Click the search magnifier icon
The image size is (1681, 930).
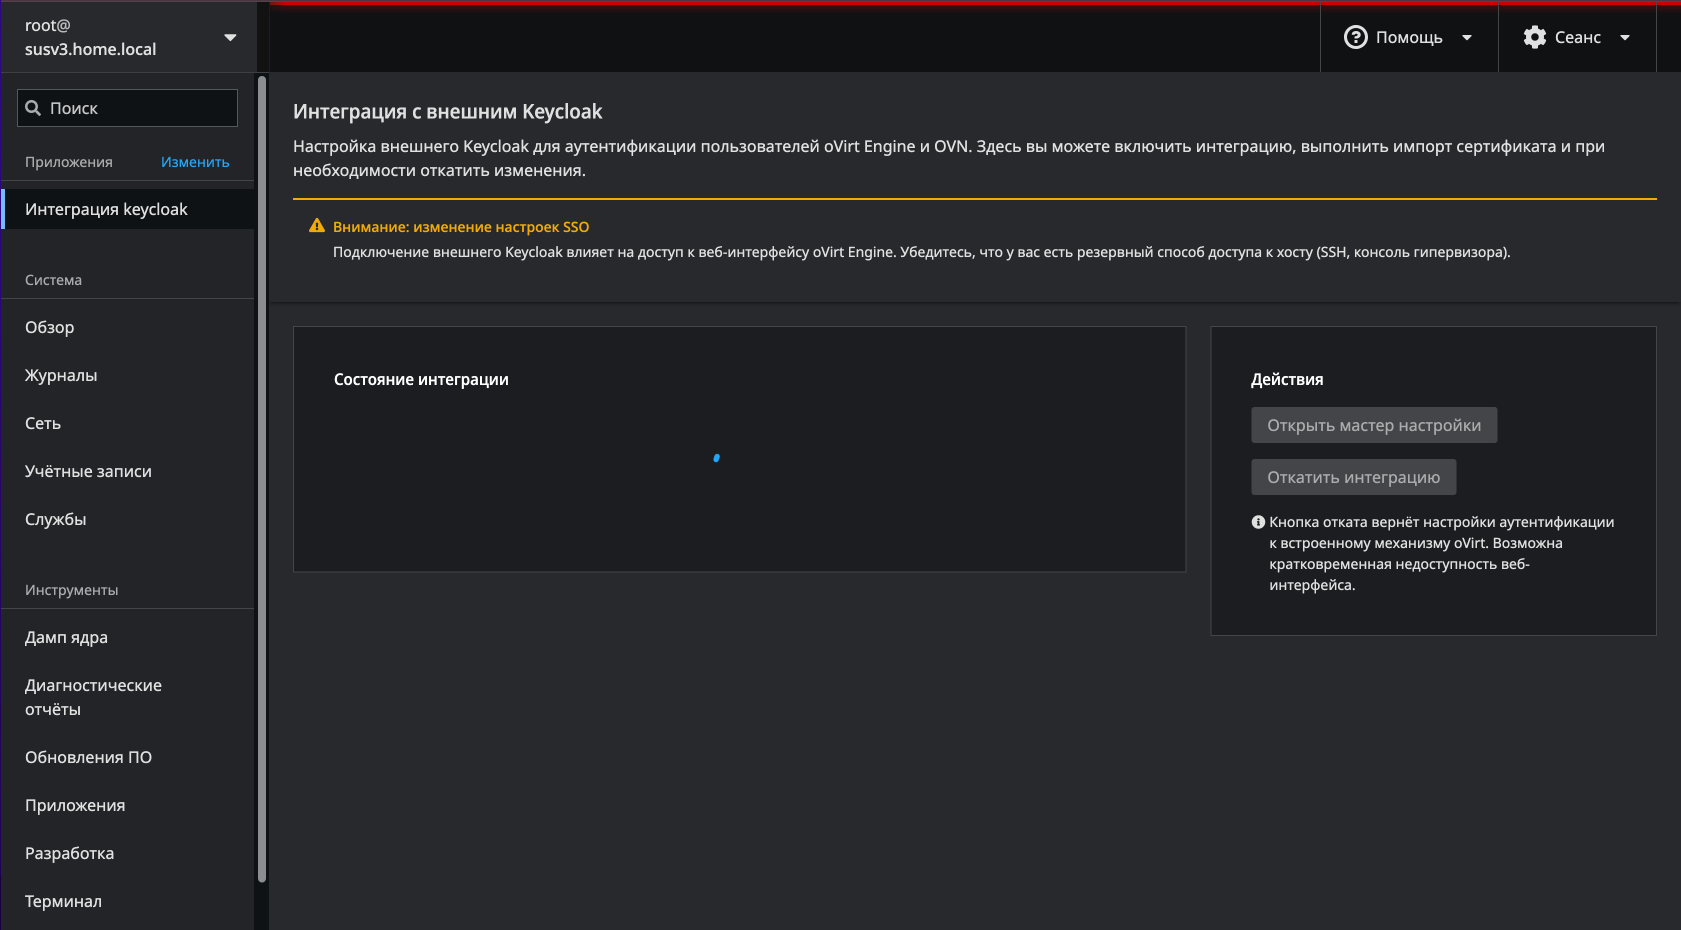click(33, 108)
